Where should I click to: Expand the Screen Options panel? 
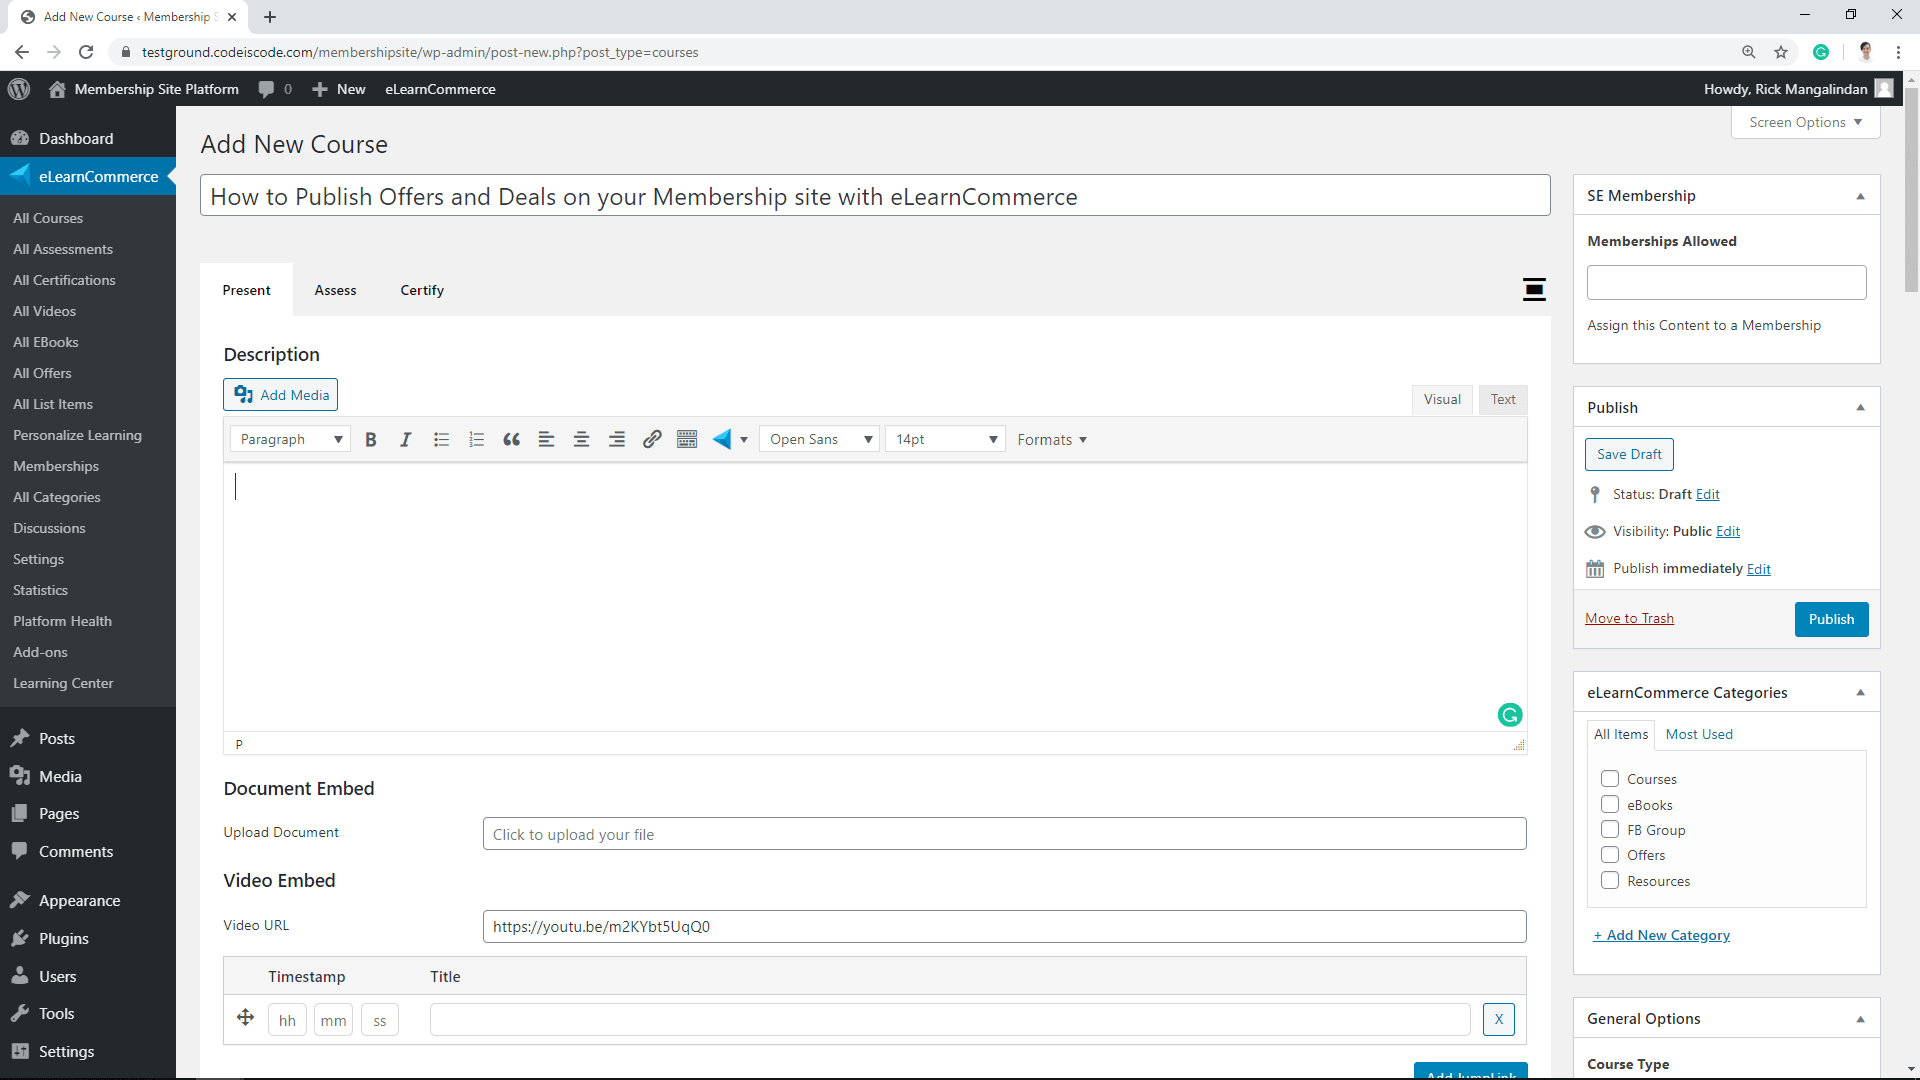[x=1806, y=122]
